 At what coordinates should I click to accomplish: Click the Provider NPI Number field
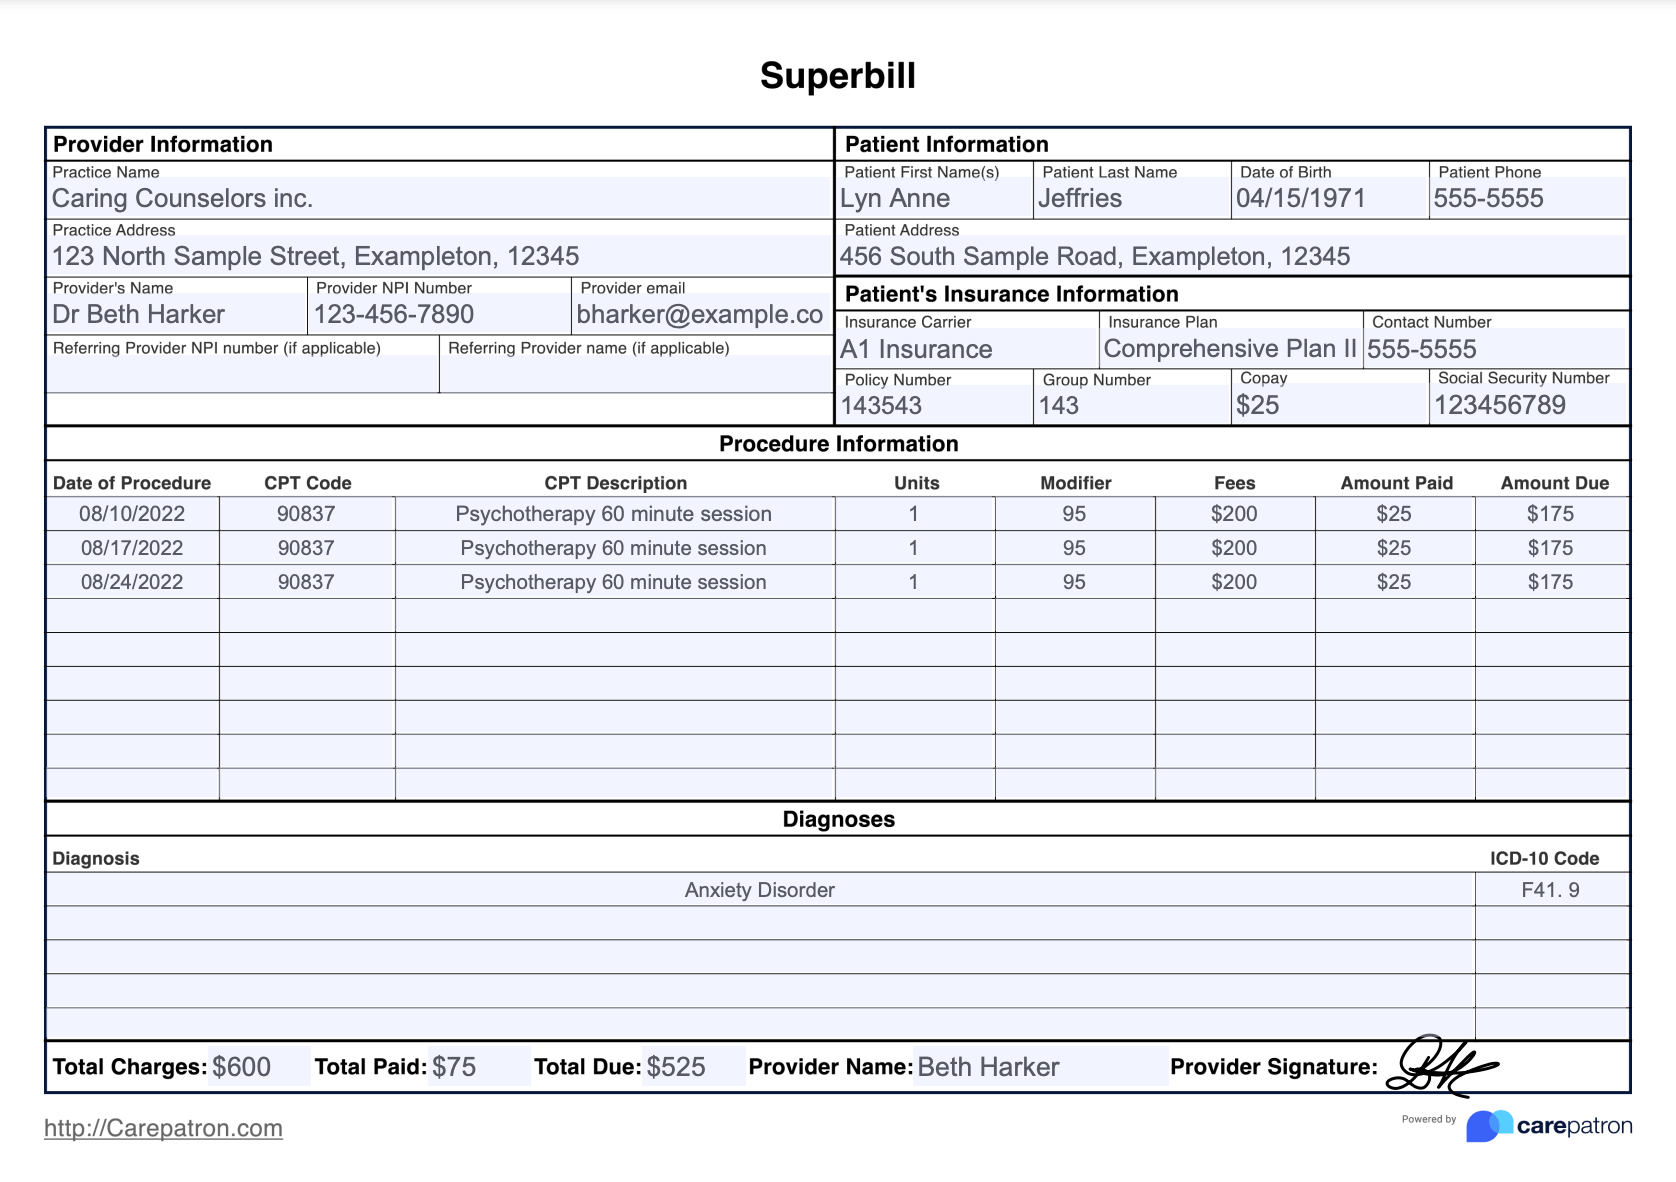coord(438,314)
